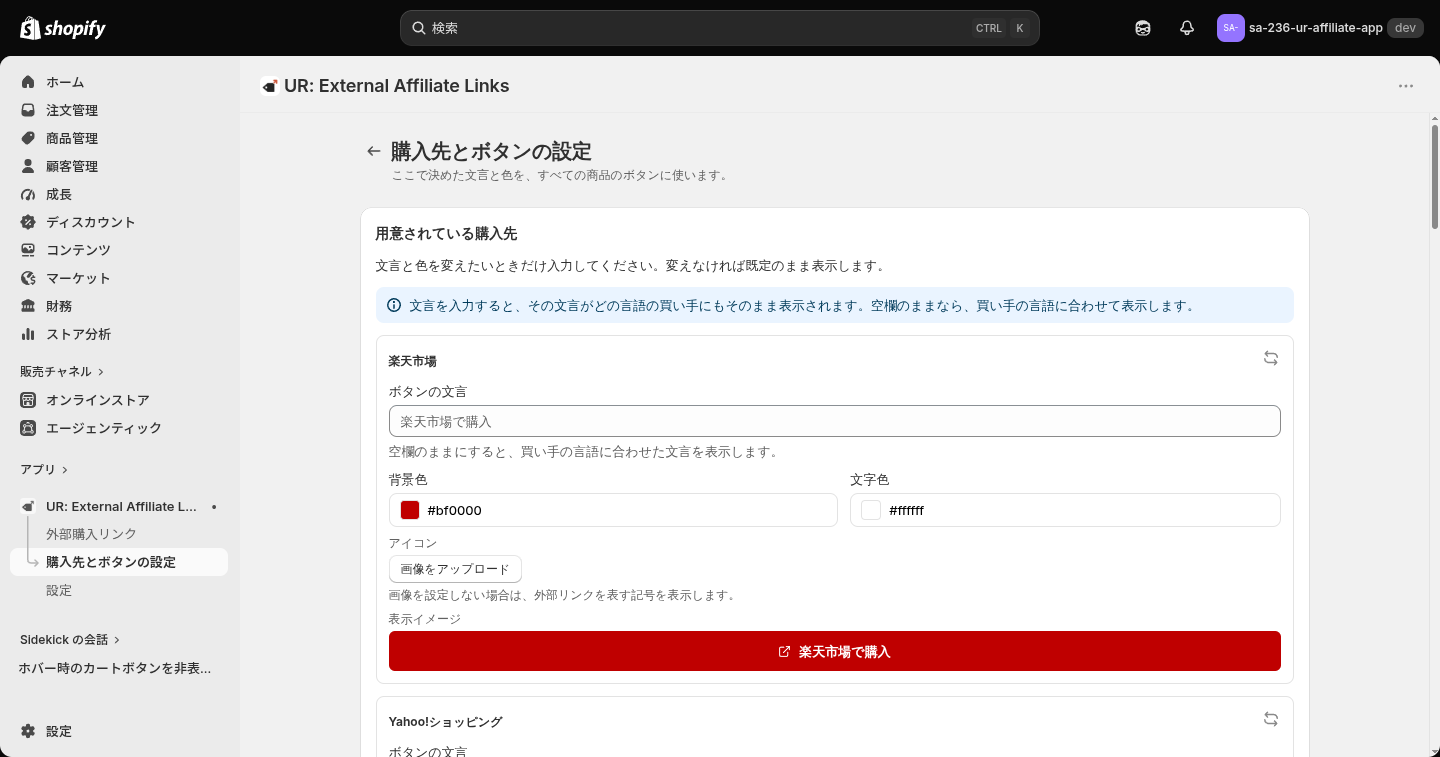Click the 成長 growth icon
The image size is (1440, 757).
[28, 194]
